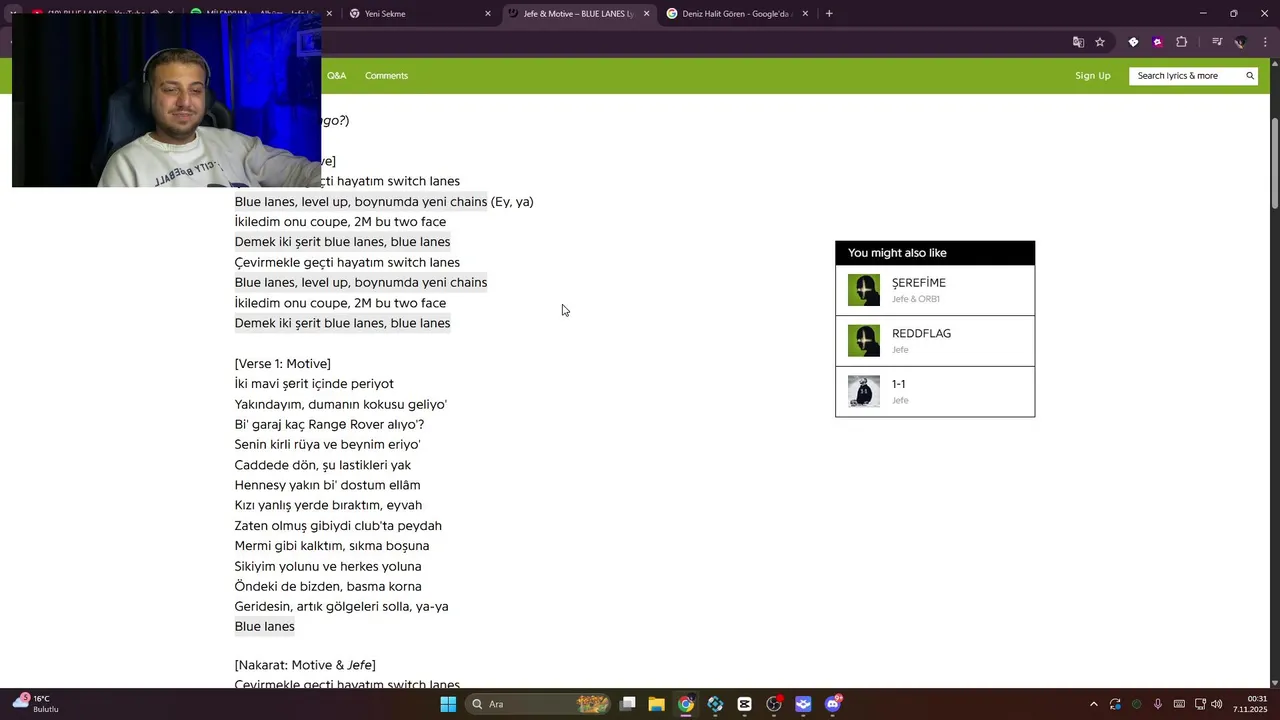Open the Chrome icon on the taskbar
This screenshot has width=1280, height=720.
pyautogui.click(x=686, y=704)
